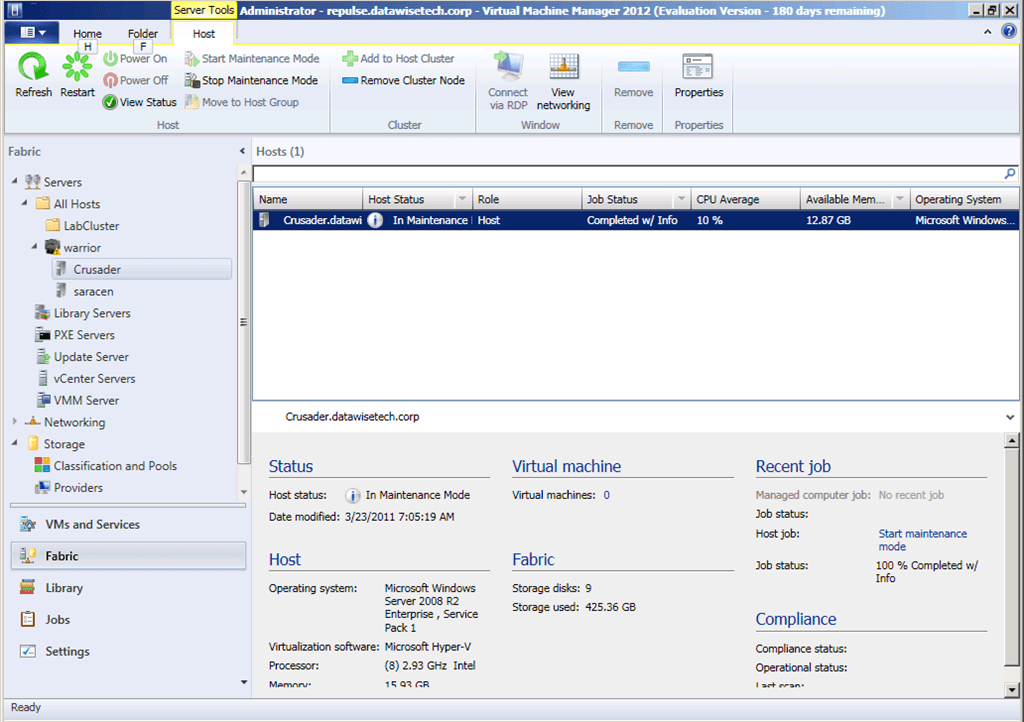Click the help question mark icon
1024x722 pixels.
(1010, 31)
